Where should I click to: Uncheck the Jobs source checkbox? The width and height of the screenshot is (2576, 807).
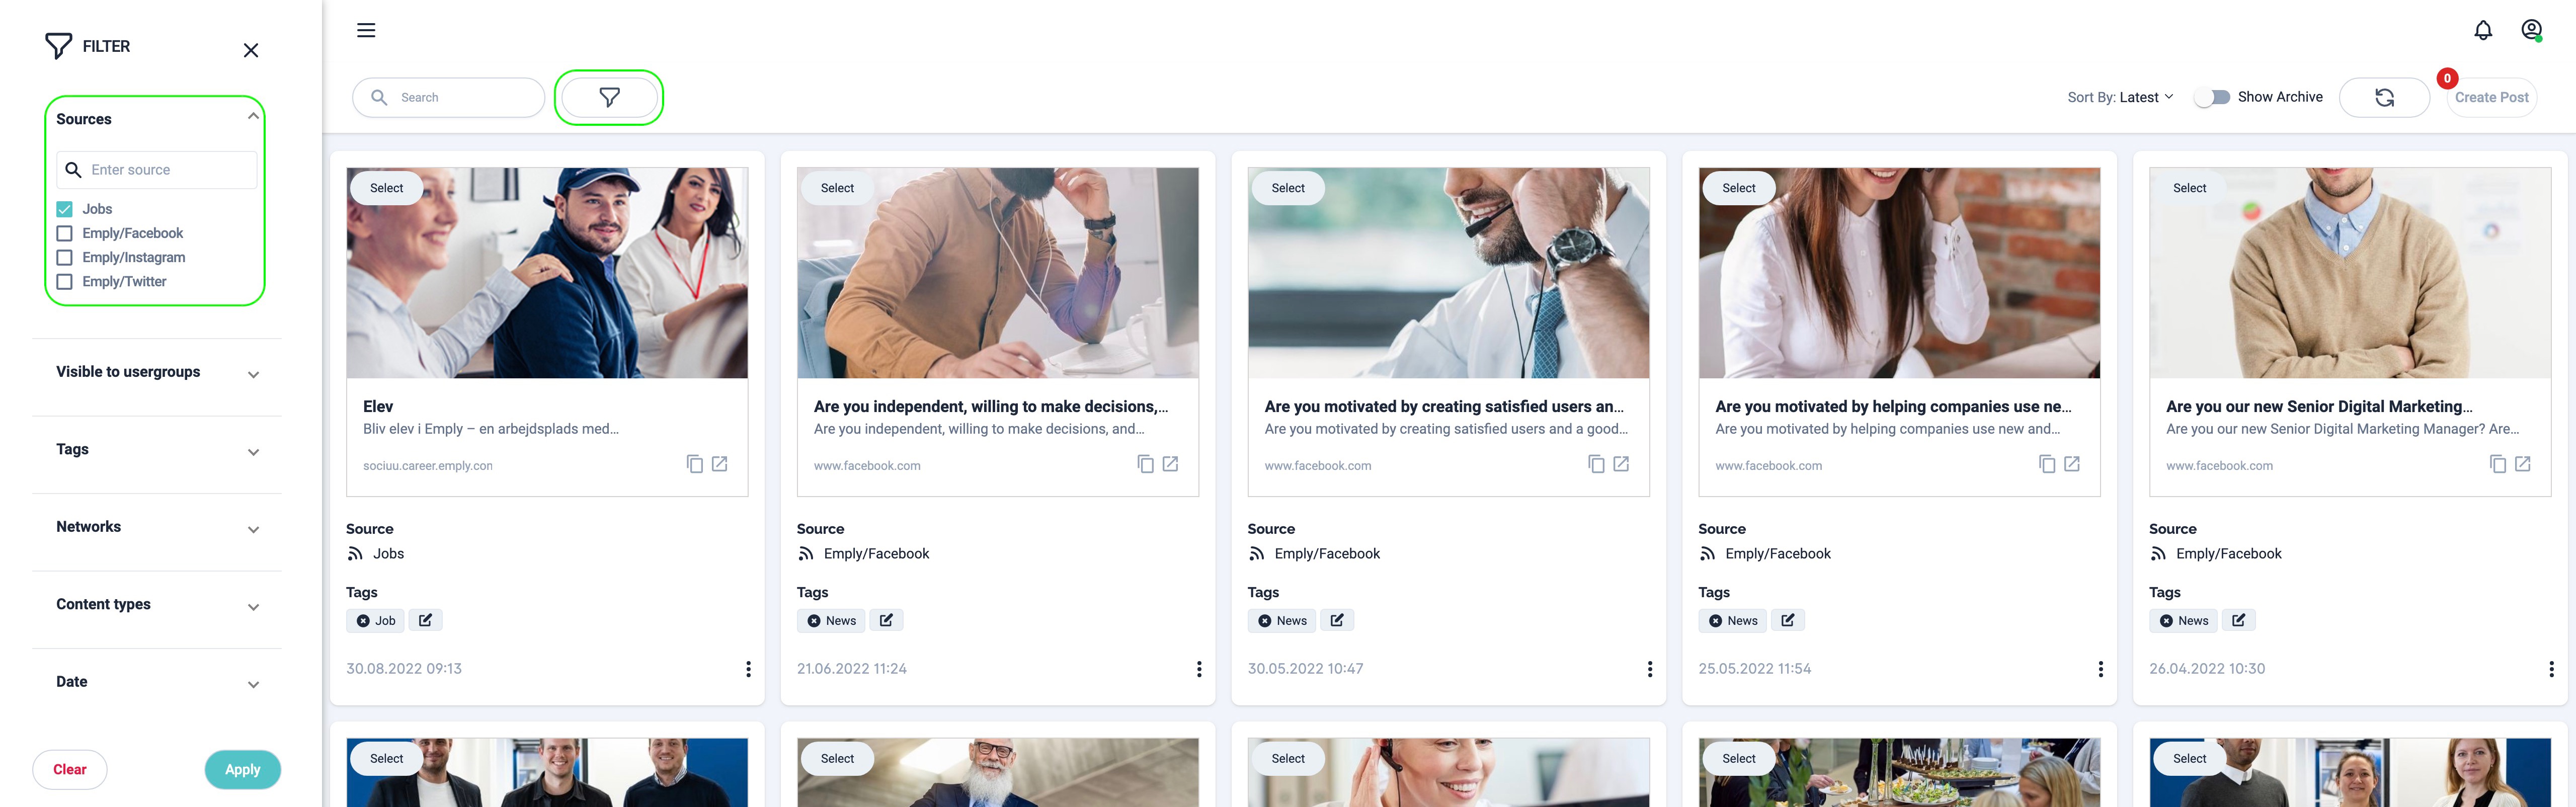(x=65, y=209)
